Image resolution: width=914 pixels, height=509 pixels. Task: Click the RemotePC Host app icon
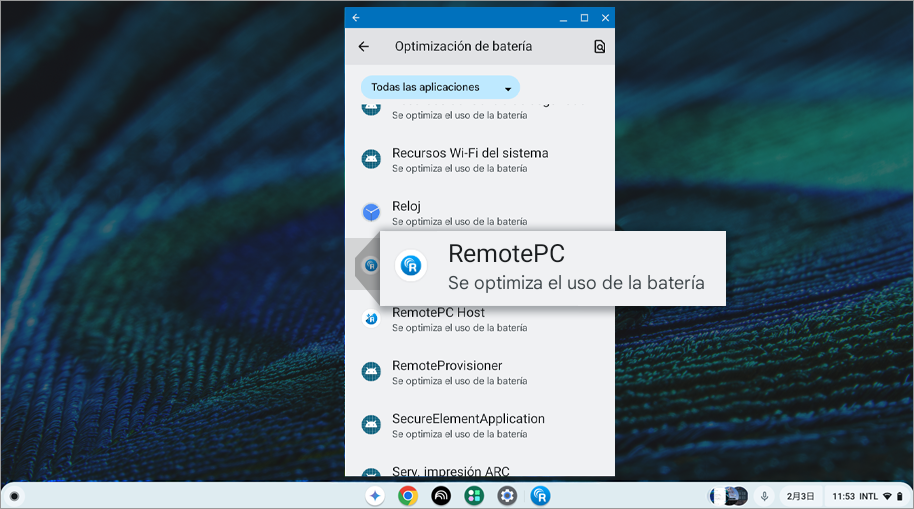[371, 319]
